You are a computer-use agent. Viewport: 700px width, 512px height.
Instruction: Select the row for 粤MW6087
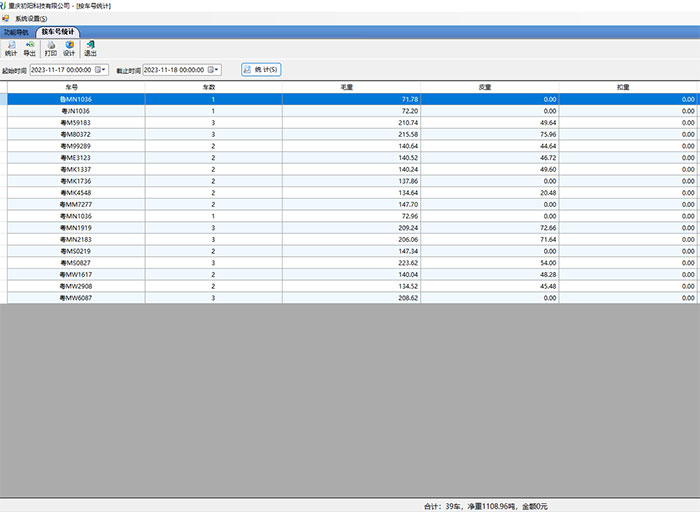tap(76, 297)
